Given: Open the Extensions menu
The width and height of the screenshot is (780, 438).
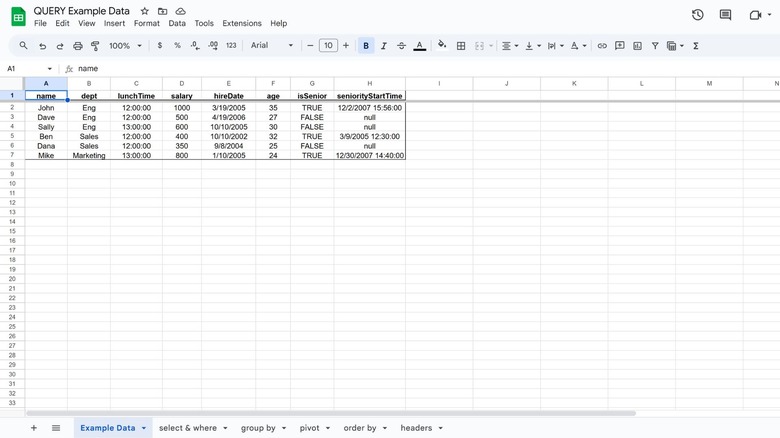Looking at the screenshot, I should [242, 23].
